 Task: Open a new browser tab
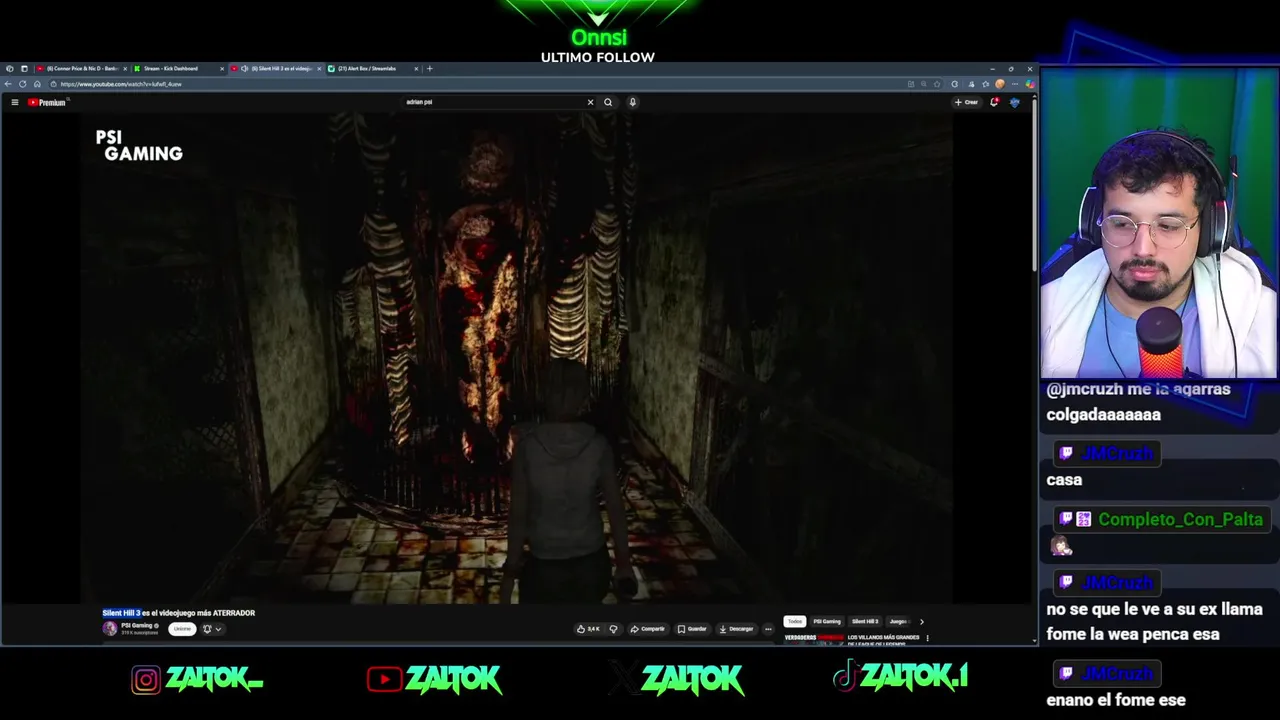tap(429, 68)
